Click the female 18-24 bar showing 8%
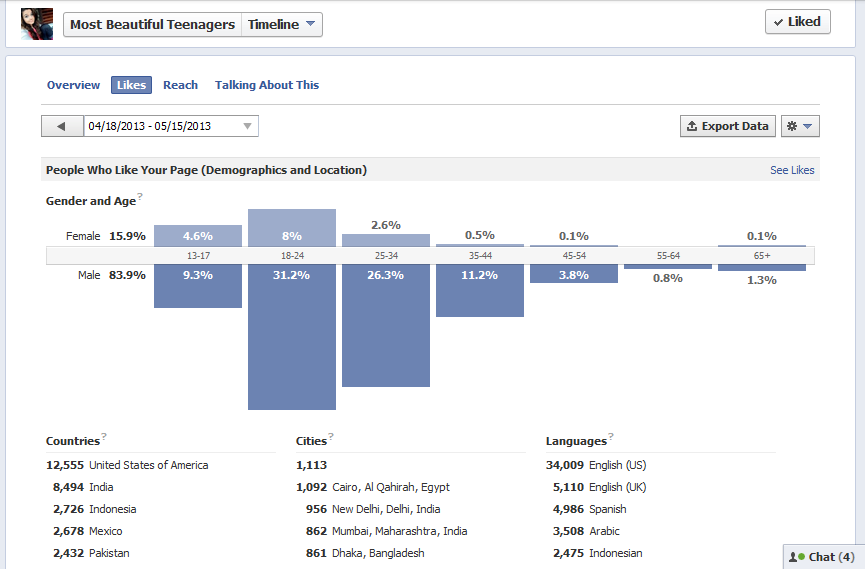Screen dimensions: 865x570 (x=292, y=228)
